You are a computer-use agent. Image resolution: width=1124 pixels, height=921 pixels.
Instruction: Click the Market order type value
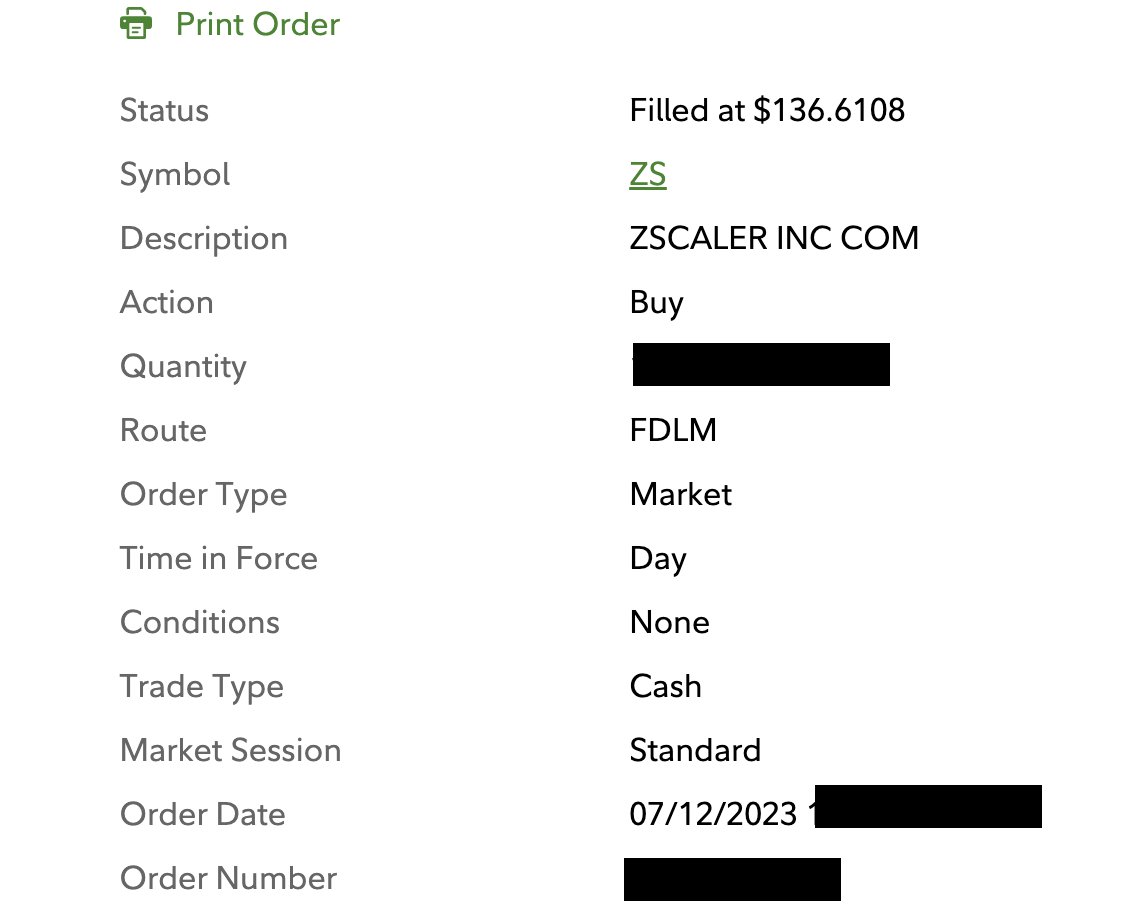681,494
